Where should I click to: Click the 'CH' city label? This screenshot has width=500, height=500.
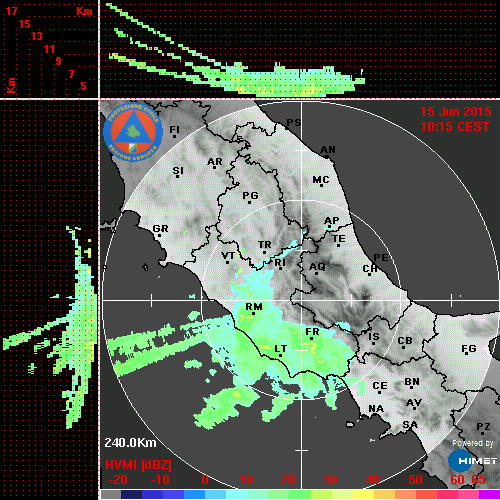pyautogui.click(x=370, y=269)
